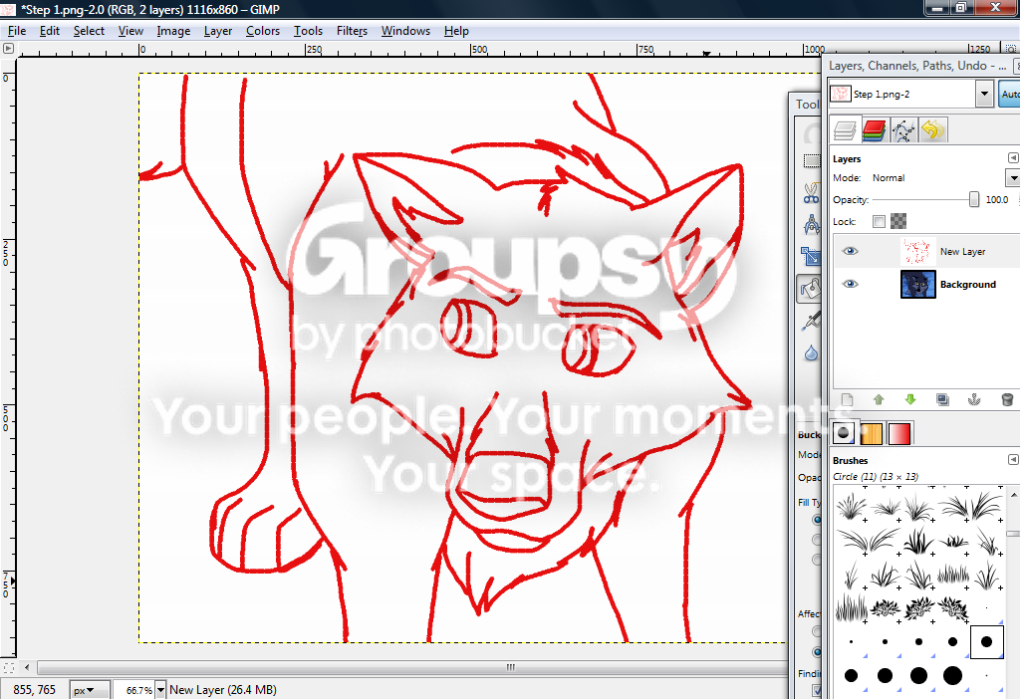Screen dimensions: 1024x699
Task: Open the zoom percentage dropdown arrow
Action: [161, 690]
